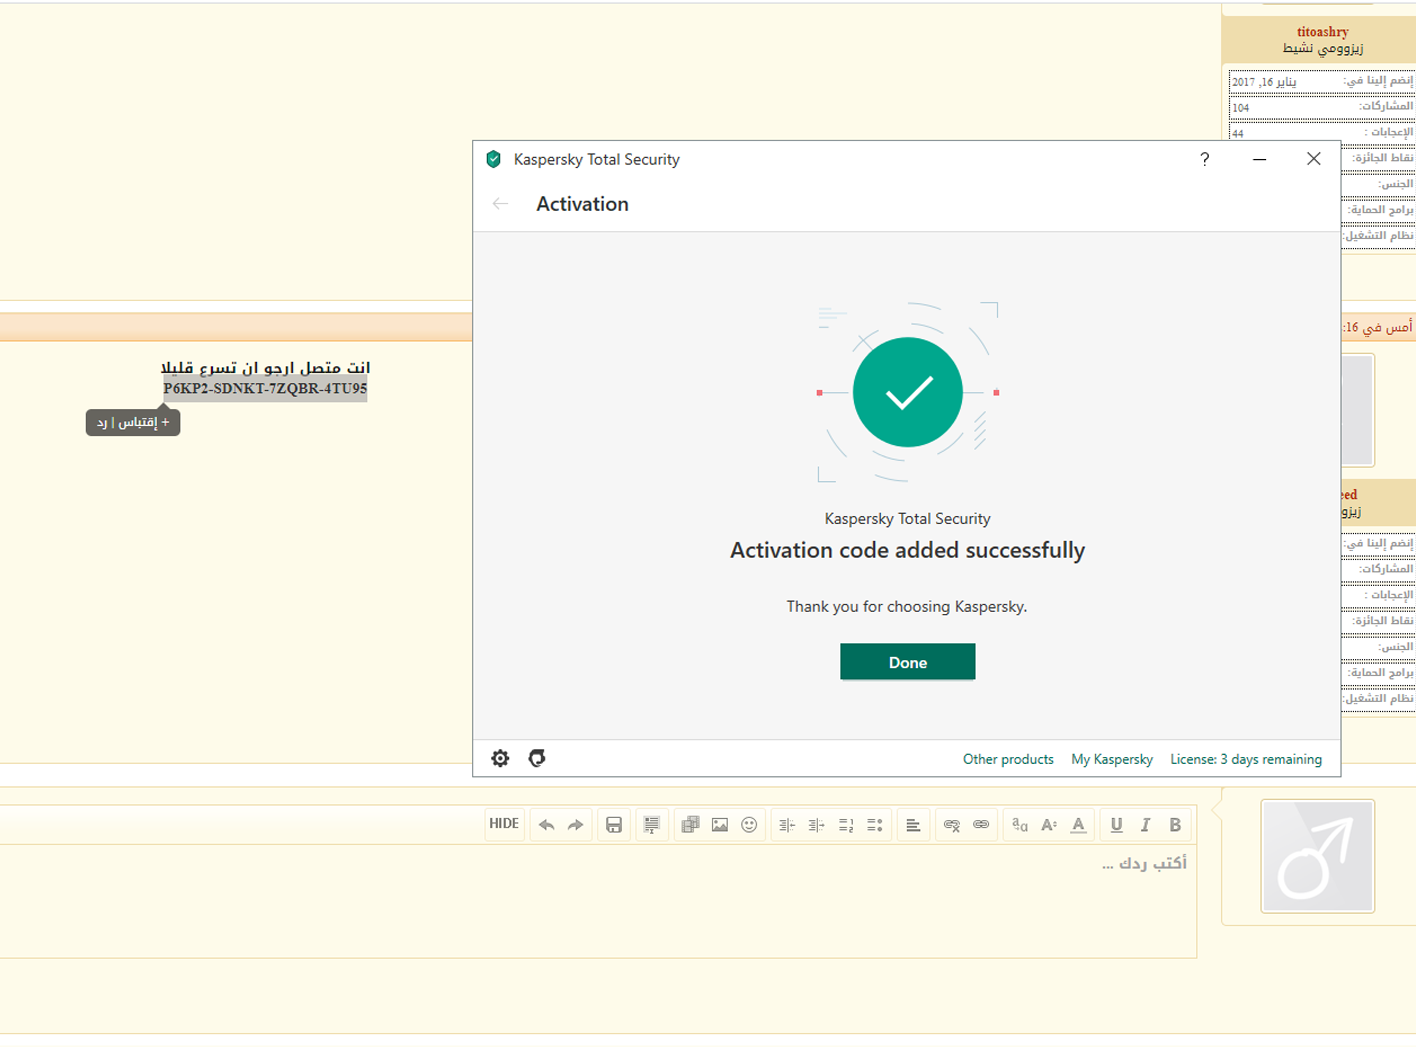Open the Other products link
1416x1047 pixels.
tap(1008, 759)
